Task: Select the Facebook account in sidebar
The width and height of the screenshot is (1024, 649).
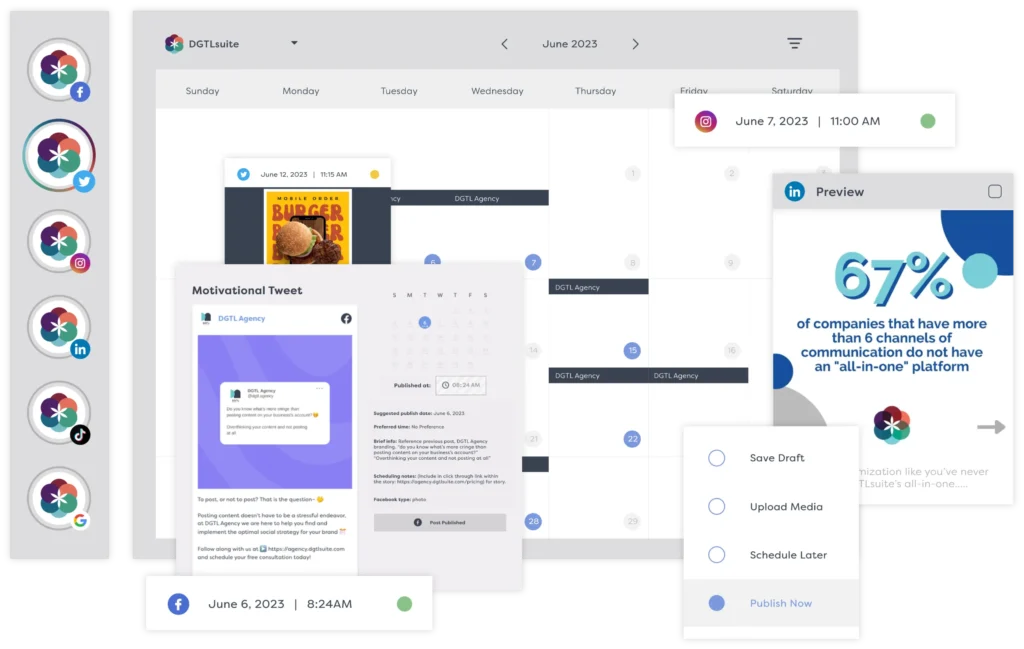Action: 59,70
